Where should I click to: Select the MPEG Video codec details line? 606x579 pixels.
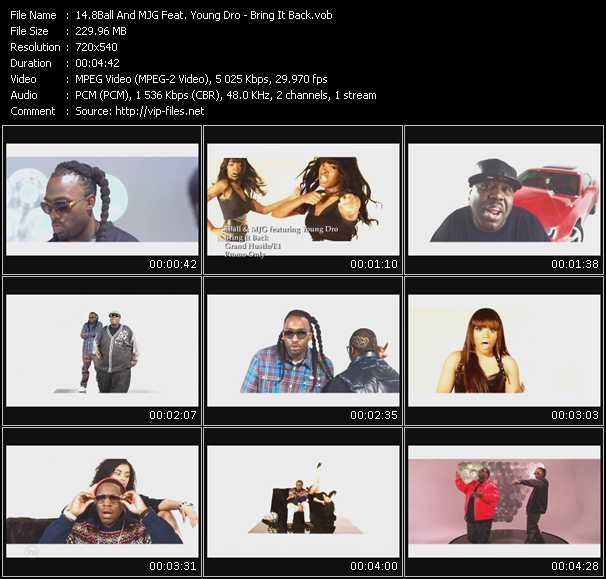201,79
